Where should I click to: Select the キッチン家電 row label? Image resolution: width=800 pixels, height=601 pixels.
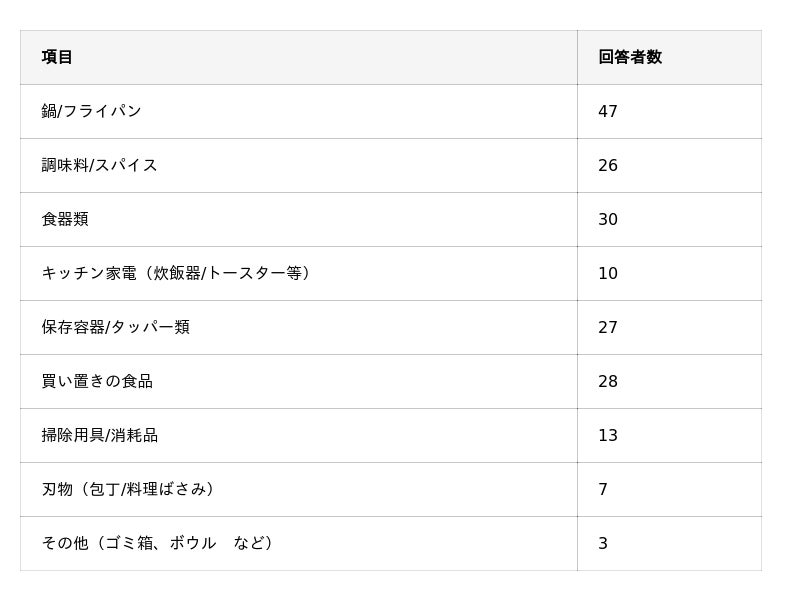pos(176,273)
